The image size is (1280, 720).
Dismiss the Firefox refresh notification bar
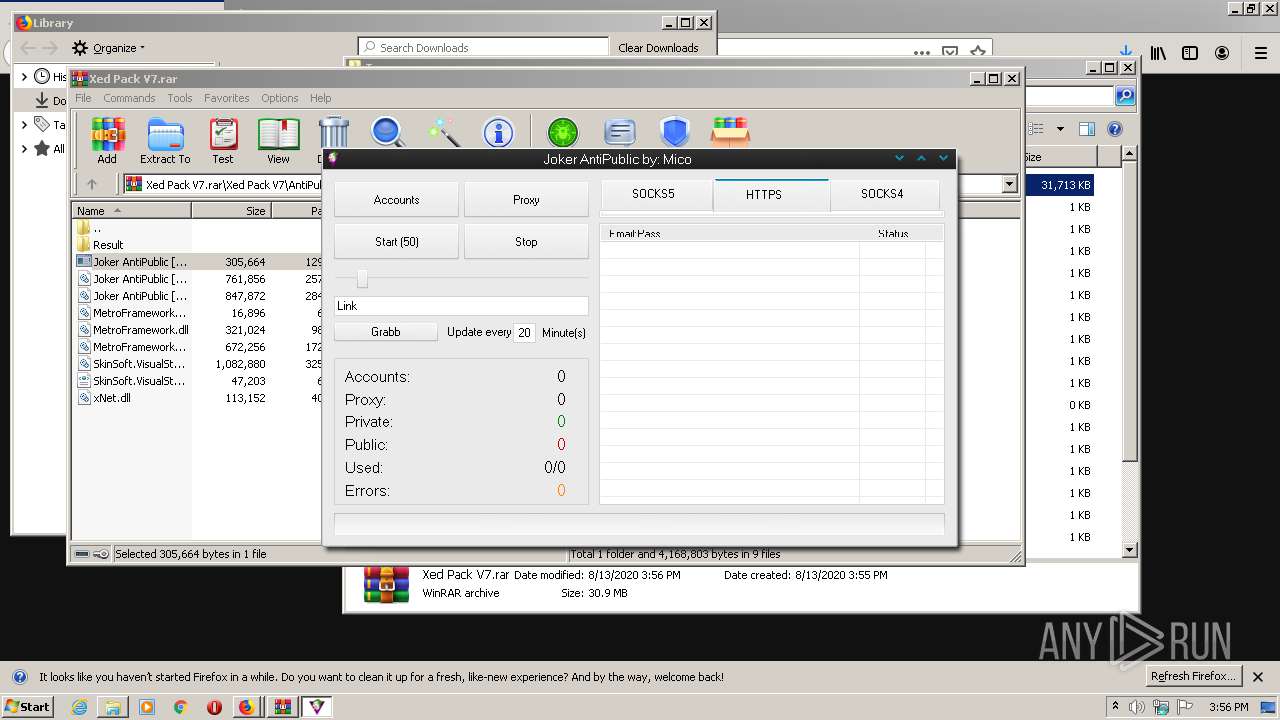pos(1258,677)
